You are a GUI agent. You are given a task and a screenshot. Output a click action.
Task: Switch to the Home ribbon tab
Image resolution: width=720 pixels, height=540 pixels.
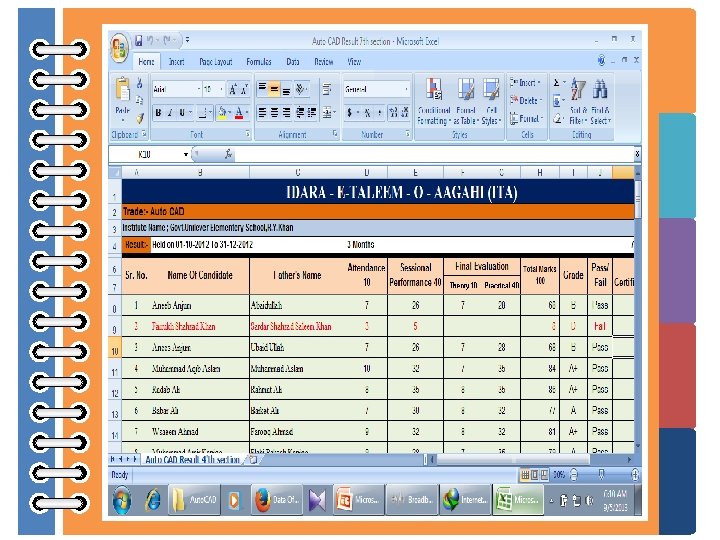coord(146,62)
